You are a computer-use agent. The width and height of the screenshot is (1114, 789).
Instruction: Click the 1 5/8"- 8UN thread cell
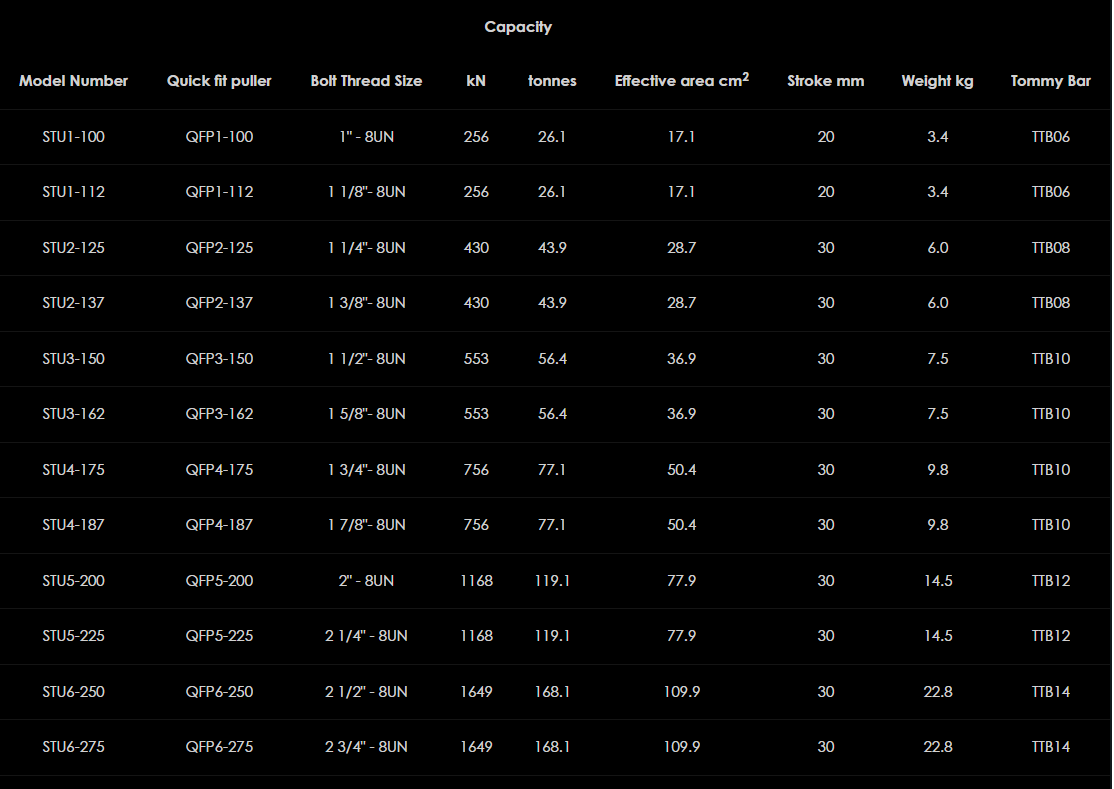tap(366, 414)
